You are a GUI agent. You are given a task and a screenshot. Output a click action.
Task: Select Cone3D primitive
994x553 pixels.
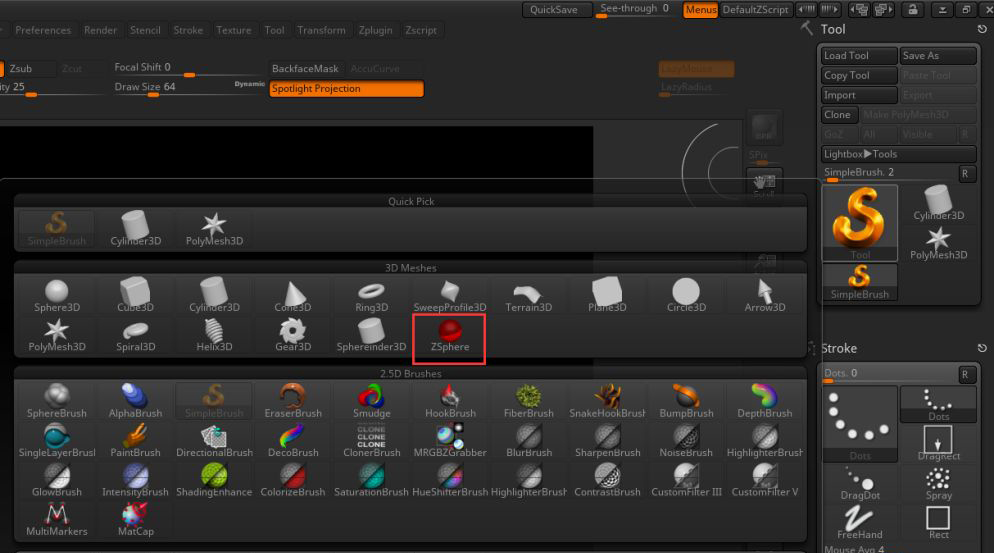[x=293, y=297]
